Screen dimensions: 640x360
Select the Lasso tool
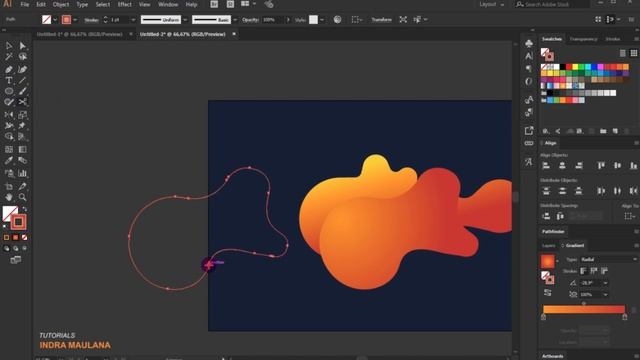tap(22, 57)
